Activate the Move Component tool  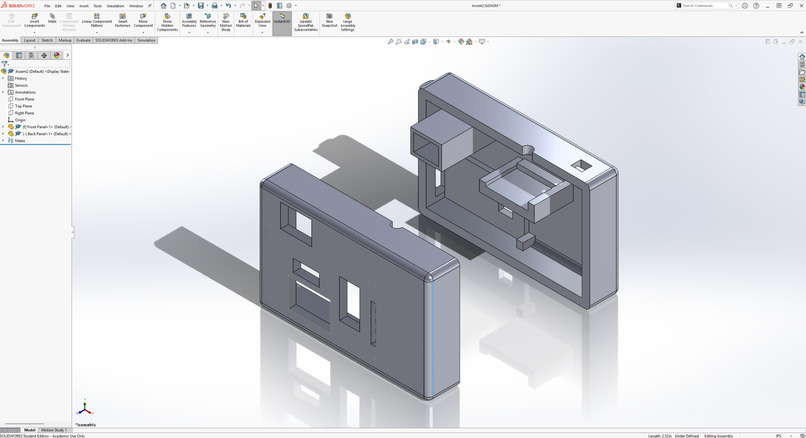point(143,21)
